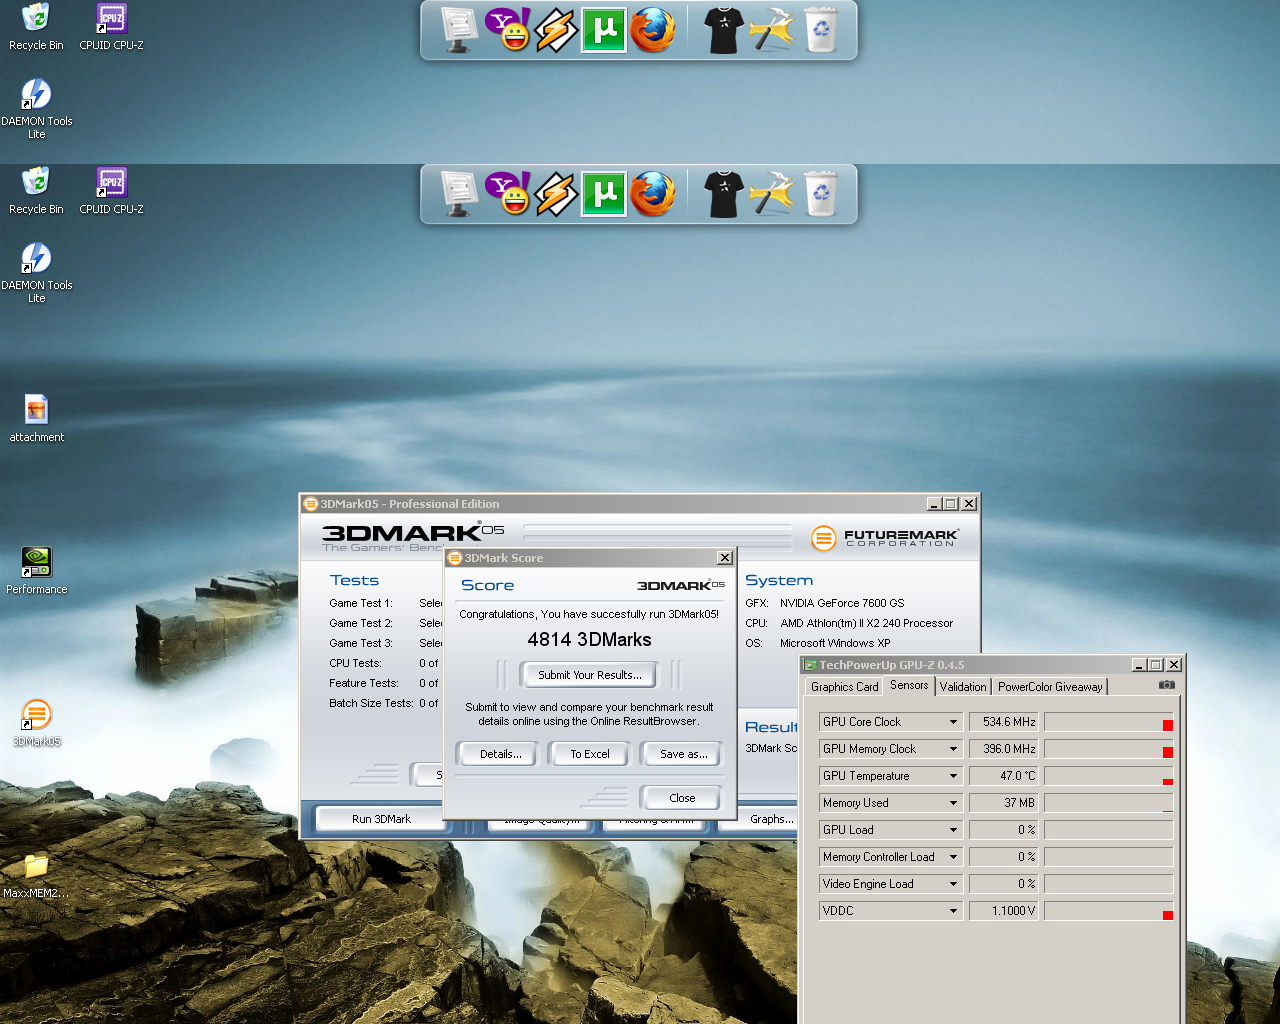Click the Game Test 1 label
1280x1024 pixels.
click(361, 603)
